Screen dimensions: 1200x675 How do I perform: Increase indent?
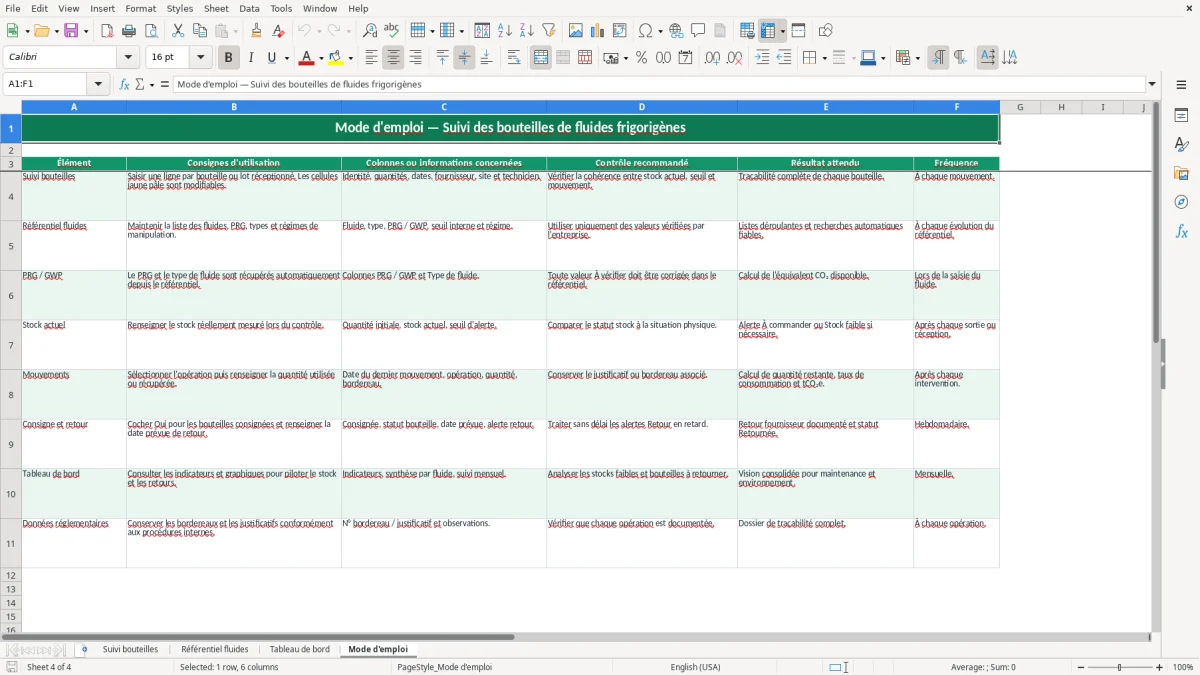pos(762,58)
